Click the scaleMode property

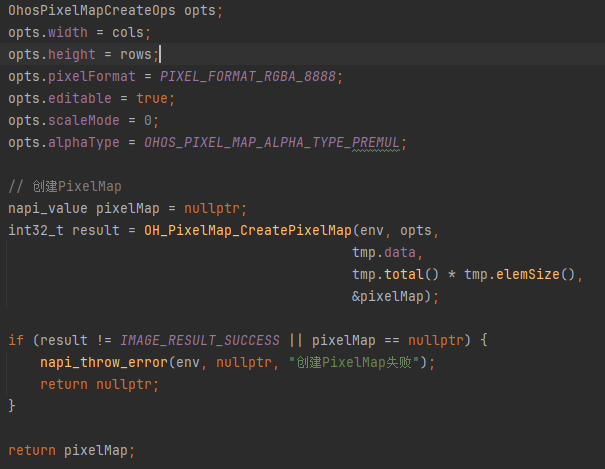[84, 120]
